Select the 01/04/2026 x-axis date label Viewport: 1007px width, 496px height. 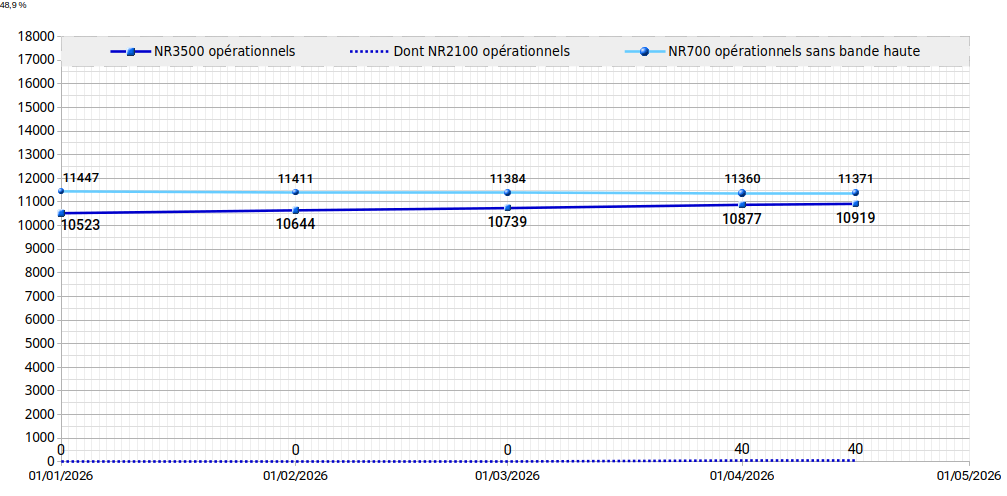tap(742, 477)
